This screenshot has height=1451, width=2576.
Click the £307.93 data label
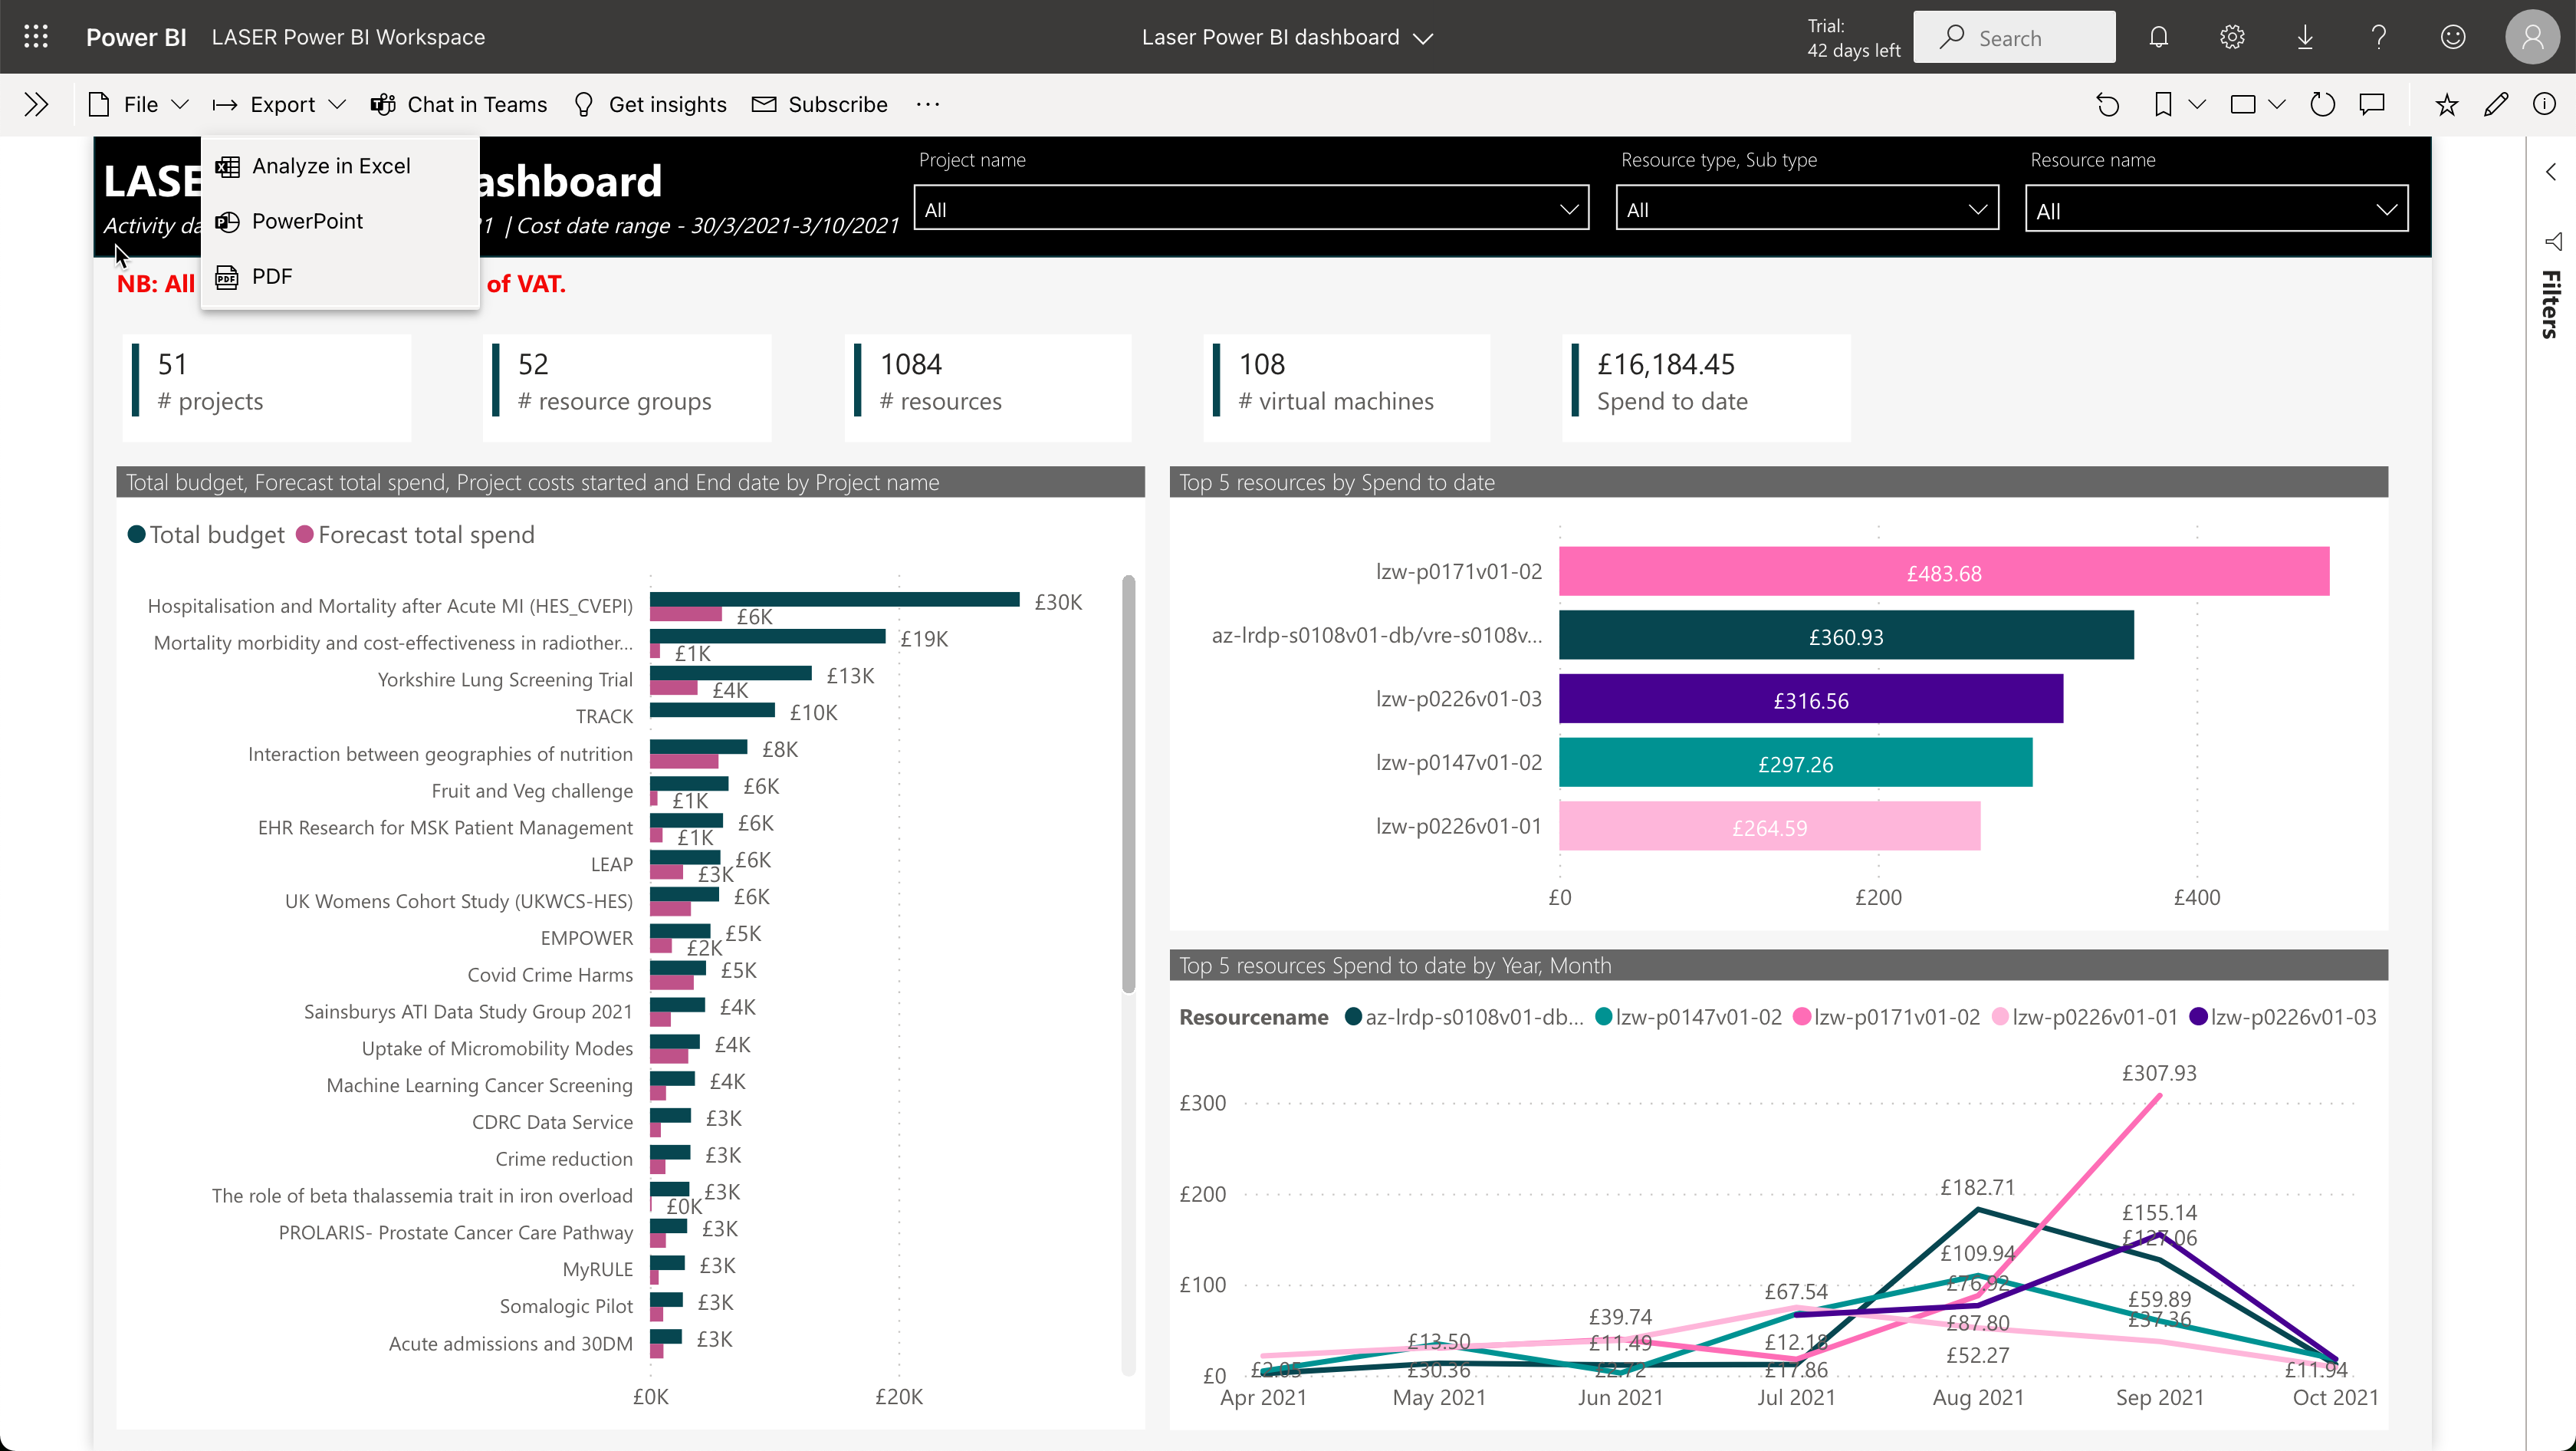click(x=2159, y=1073)
